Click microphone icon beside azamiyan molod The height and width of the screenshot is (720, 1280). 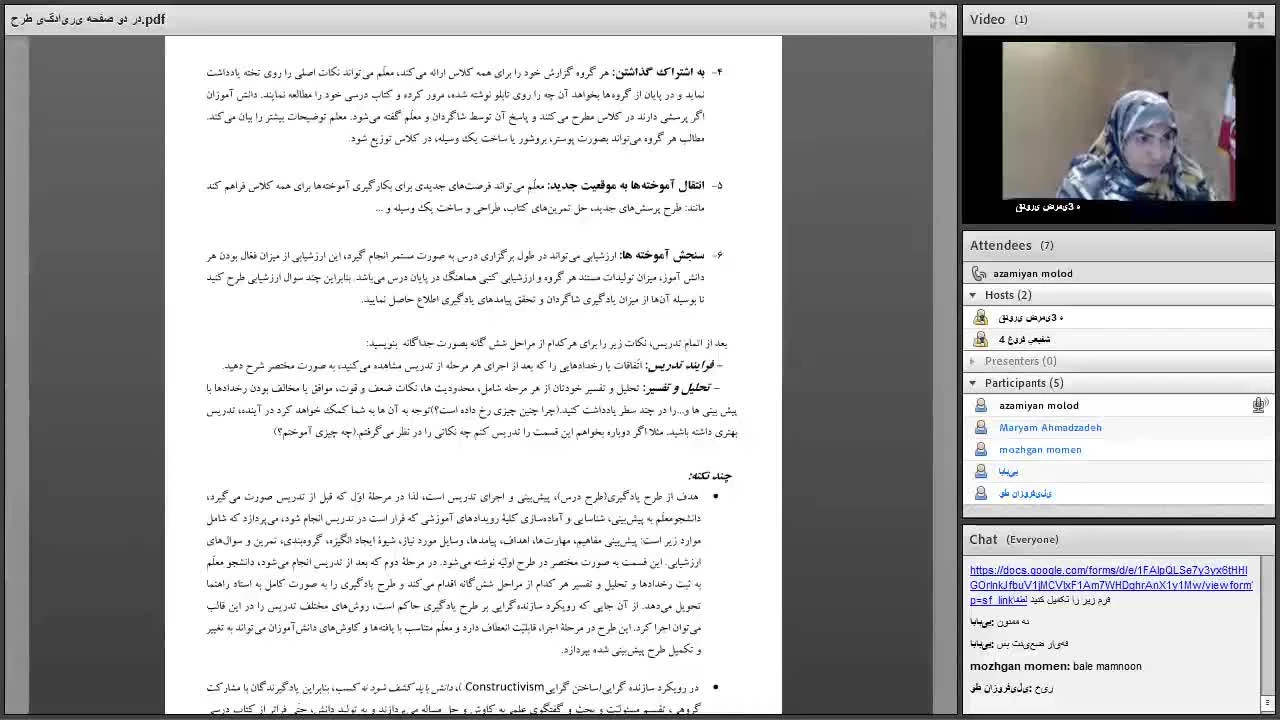click(x=1259, y=405)
